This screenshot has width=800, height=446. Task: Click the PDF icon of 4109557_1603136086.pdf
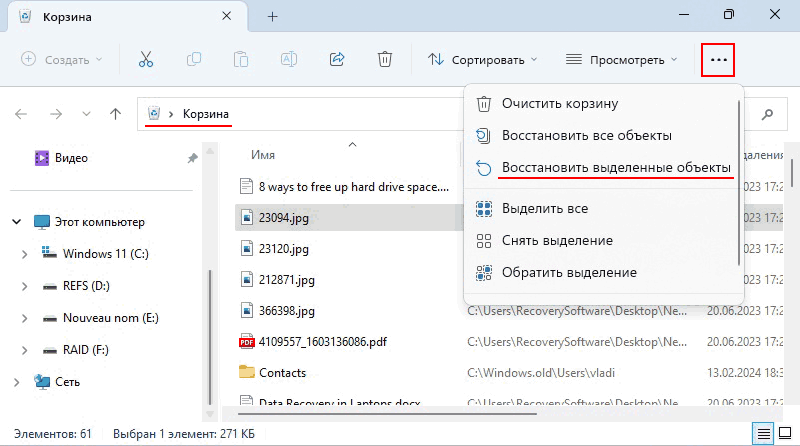[x=247, y=341]
